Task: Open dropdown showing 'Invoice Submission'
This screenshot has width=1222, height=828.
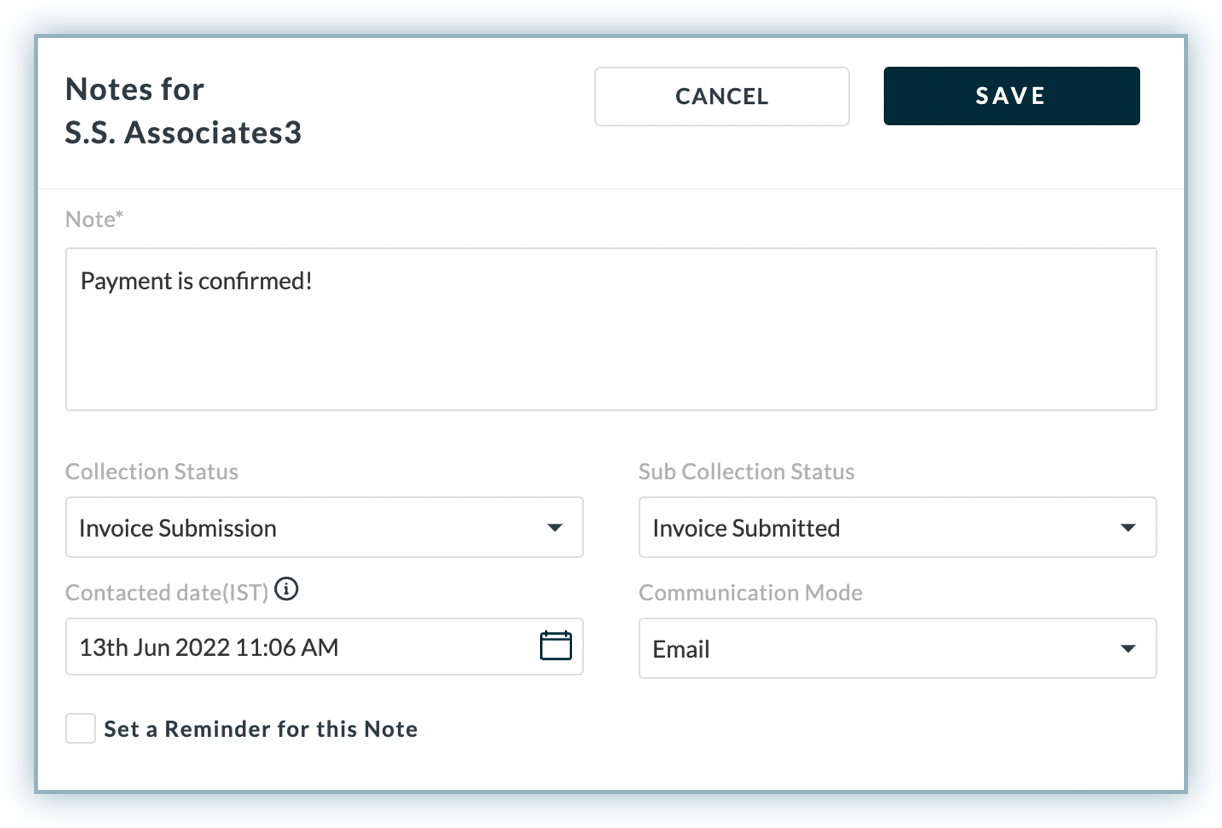Action: pos(300,528)
